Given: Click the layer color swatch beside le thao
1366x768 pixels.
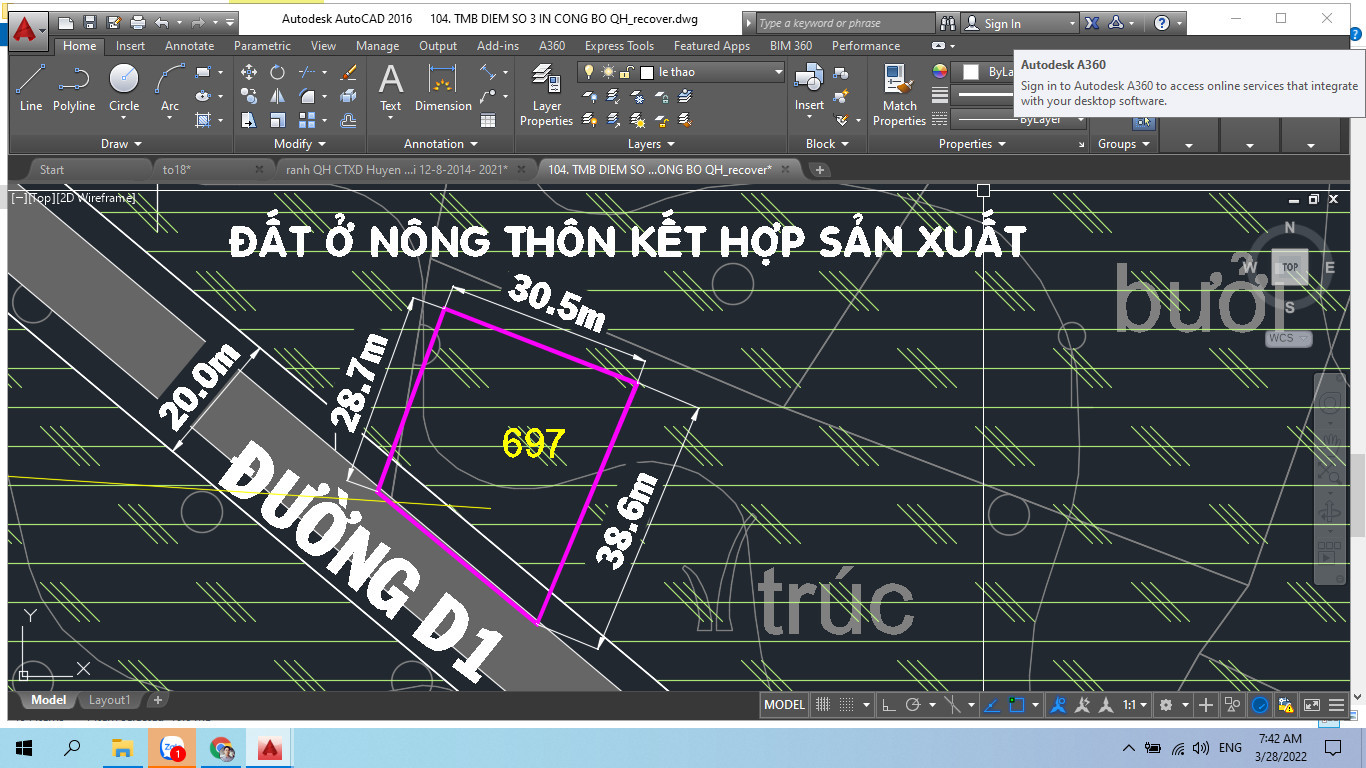Looking at the screenshot, I should pos(647,72).
